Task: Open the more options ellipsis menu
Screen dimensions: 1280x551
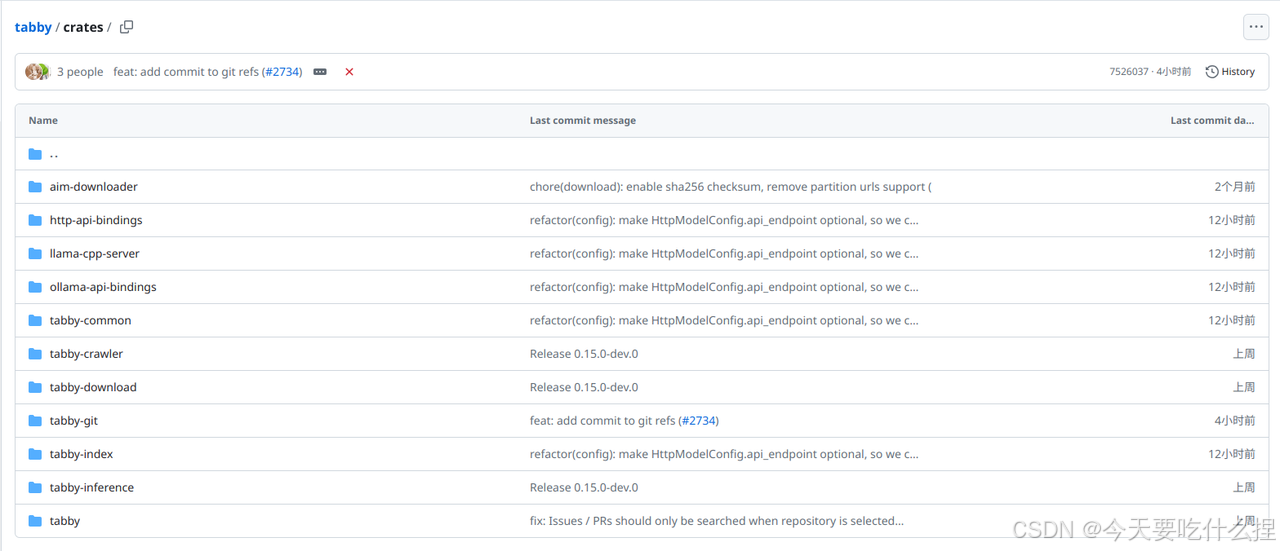Action: [1256, 27]
